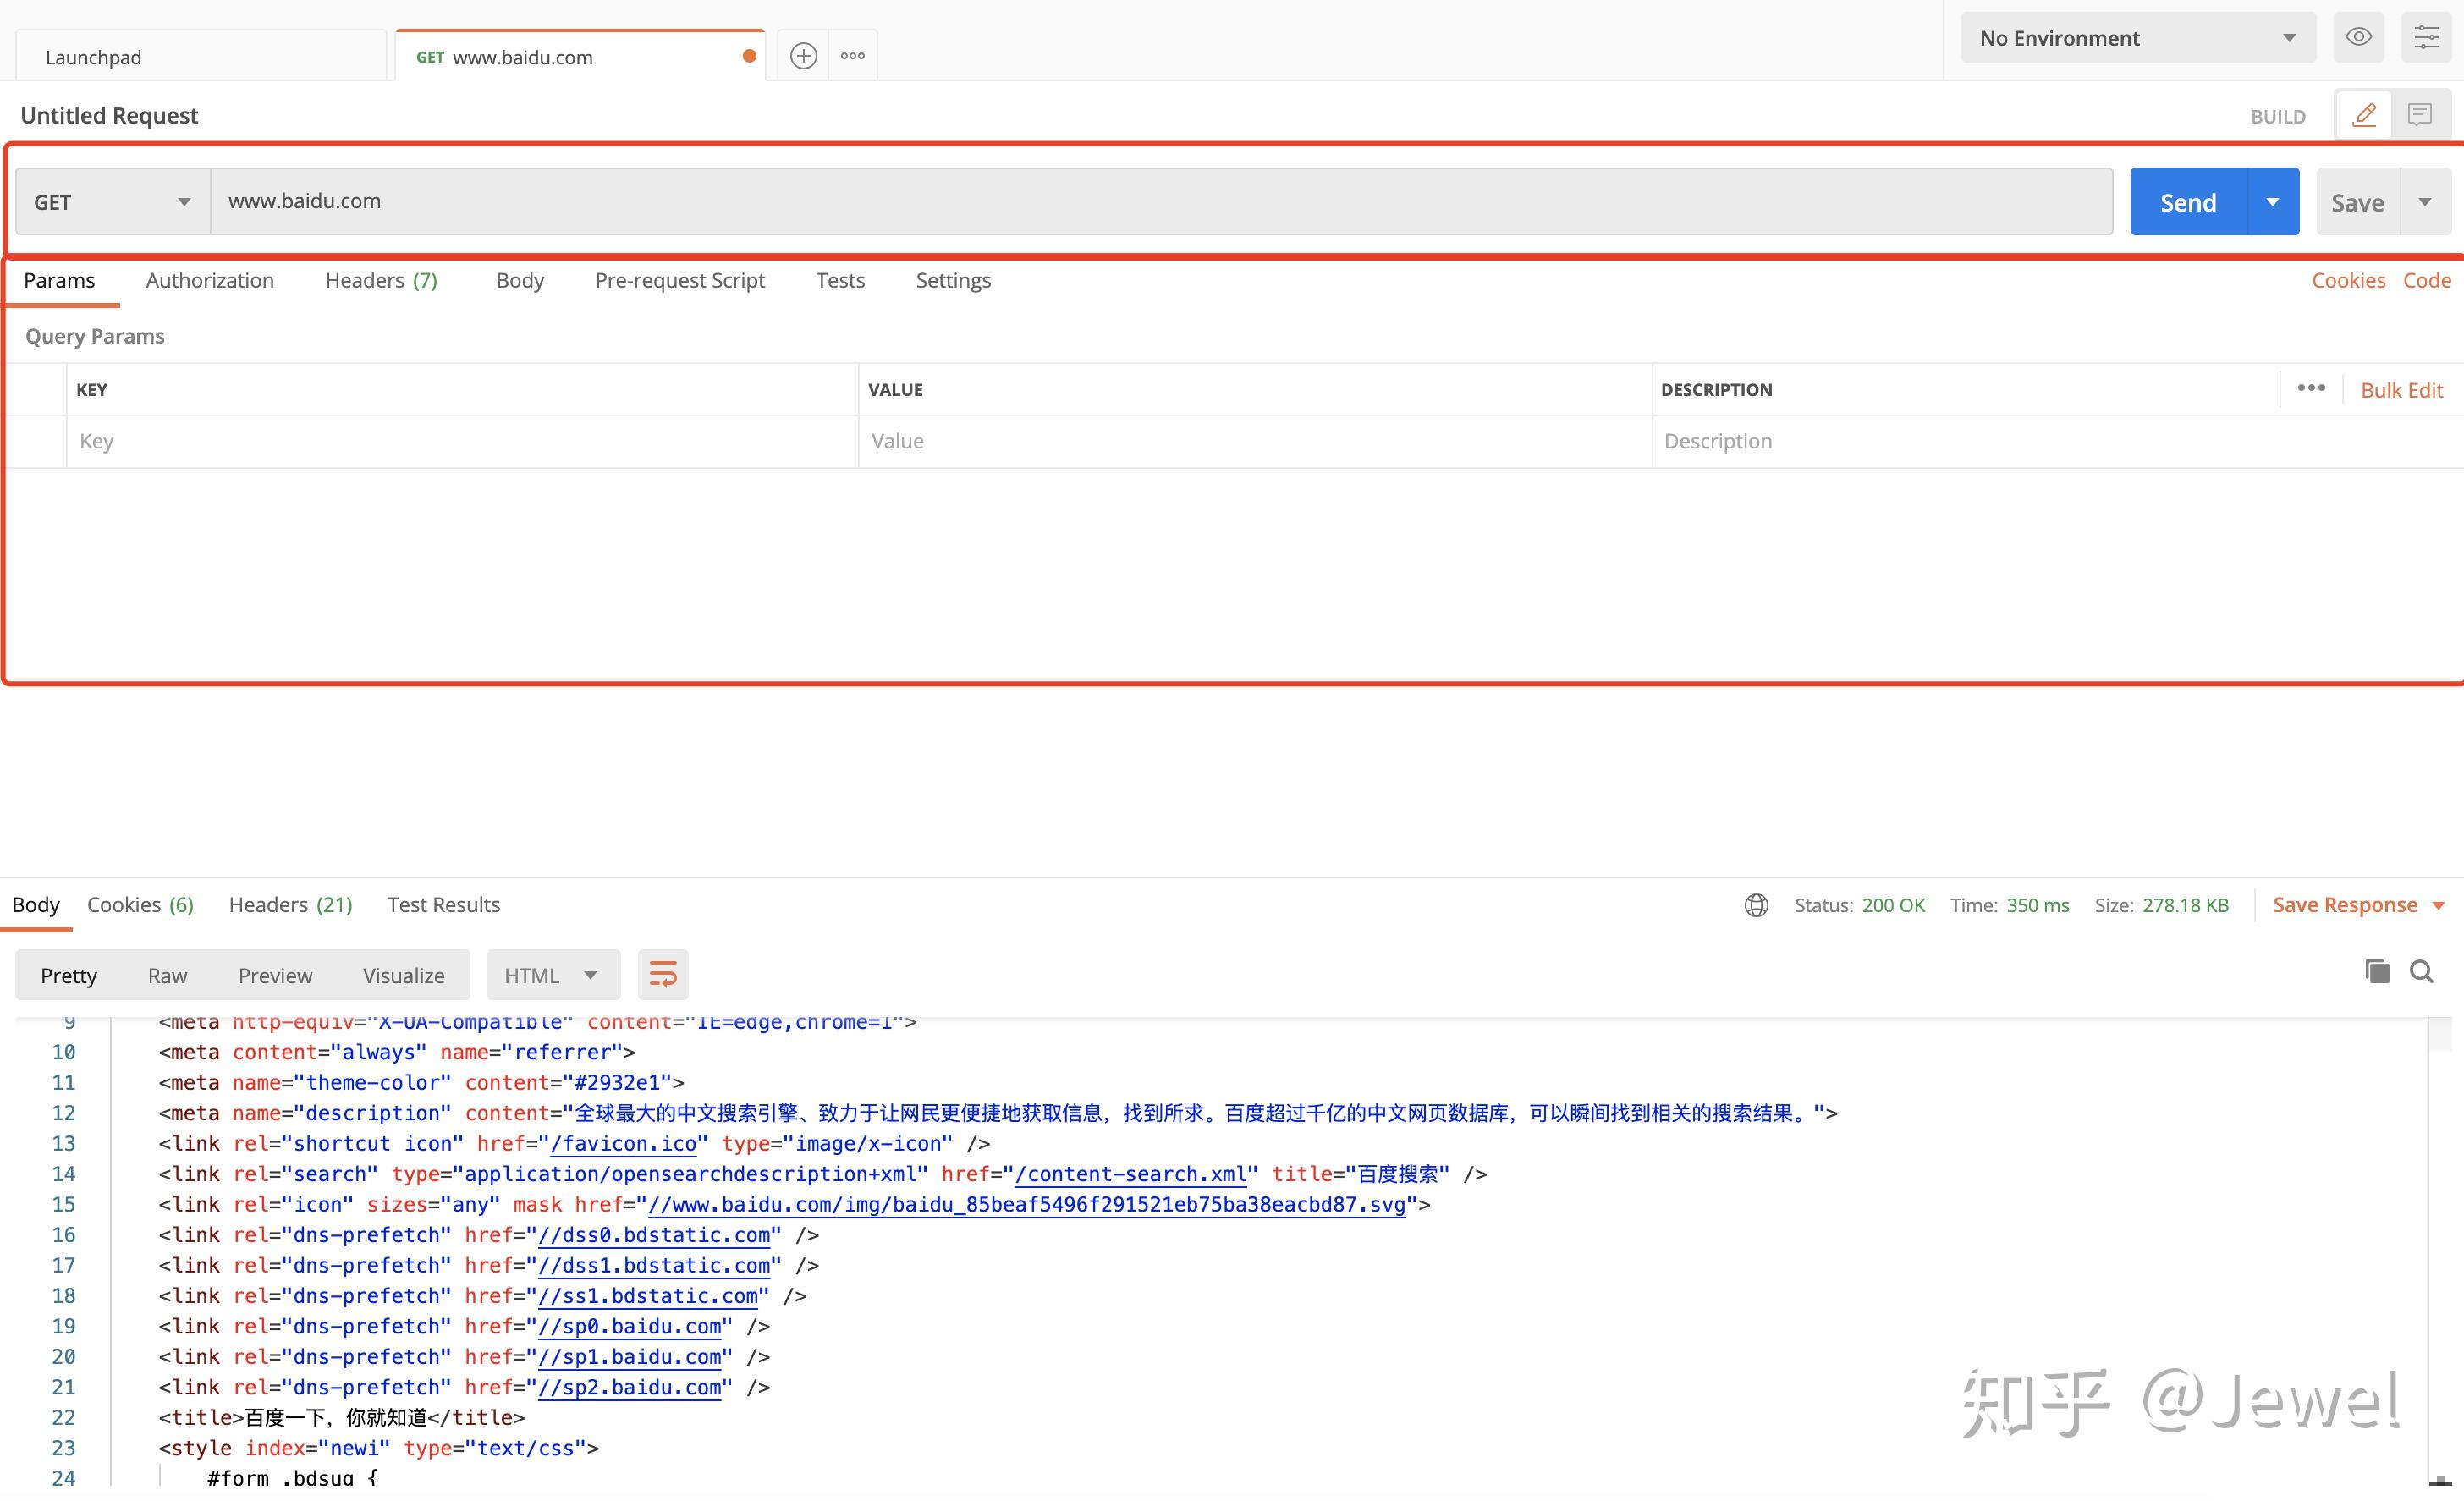Click the query param Key field
The height and width of the screenshot is (1501, 2464).
[x=462, y=442]
